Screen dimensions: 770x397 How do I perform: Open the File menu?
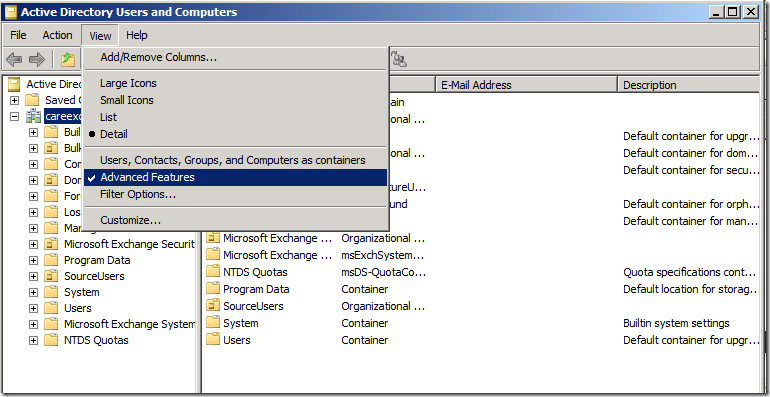(x=18, y=35)
